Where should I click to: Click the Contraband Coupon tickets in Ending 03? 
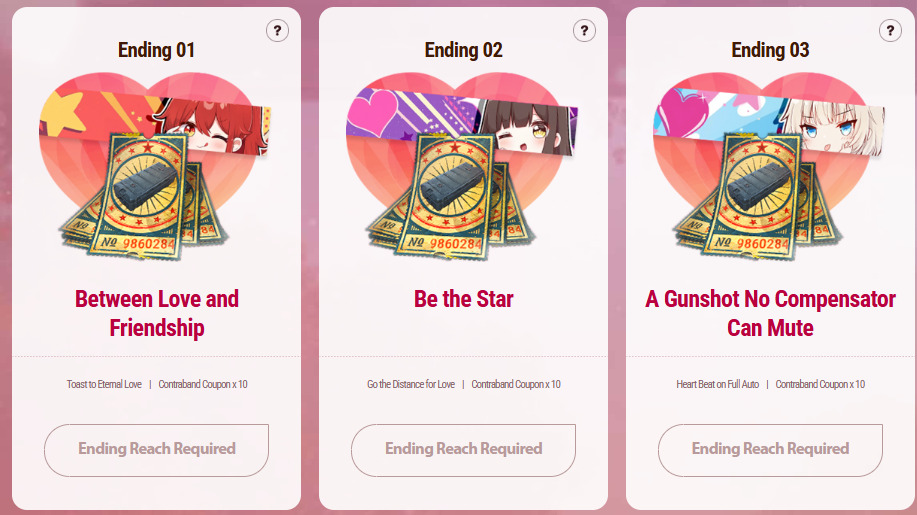coord(757,196)
